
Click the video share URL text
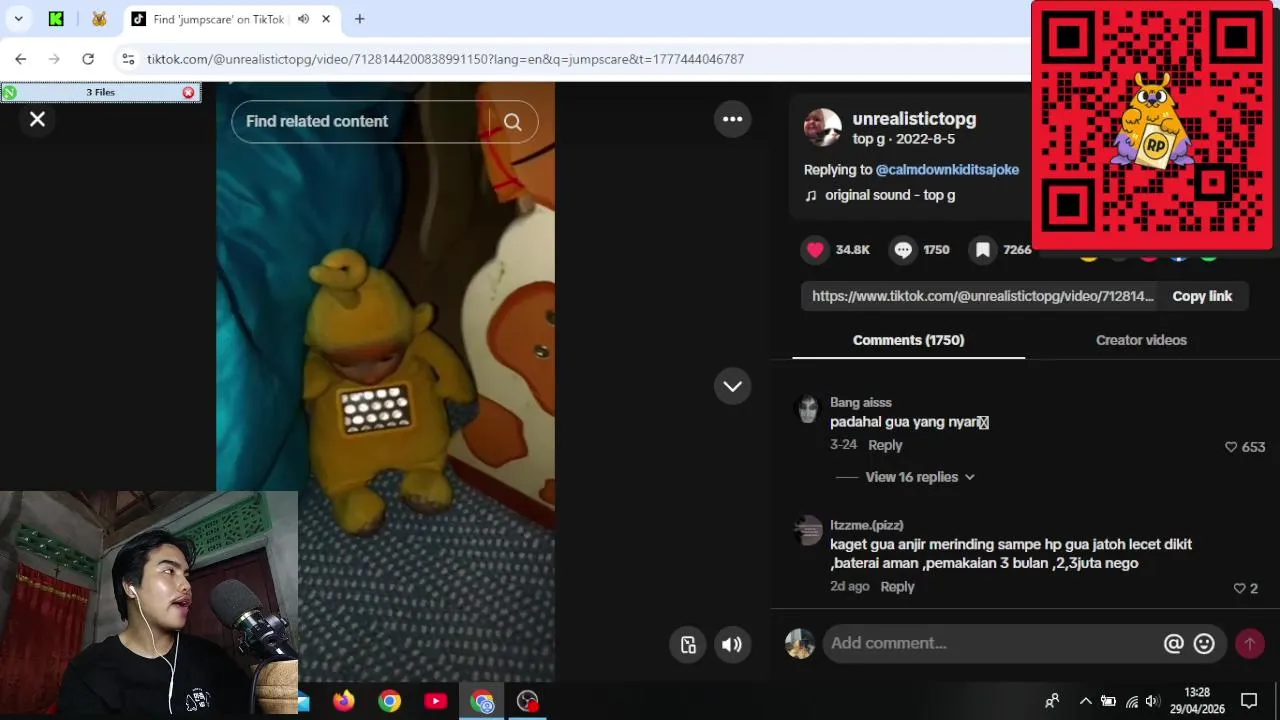pos(983,296)
